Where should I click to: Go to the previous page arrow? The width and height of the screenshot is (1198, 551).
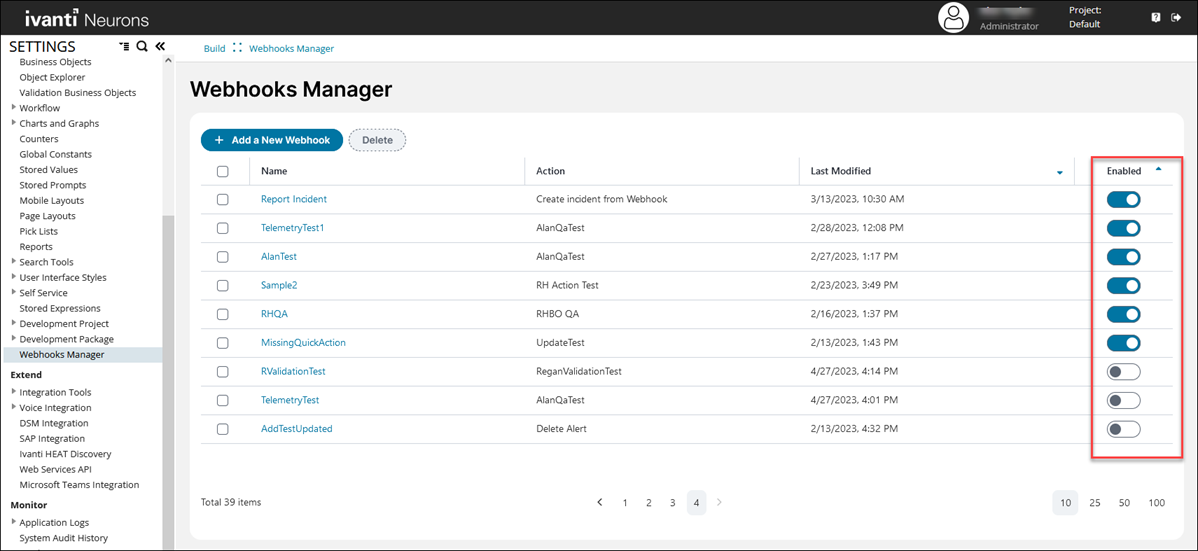[600, 502]
